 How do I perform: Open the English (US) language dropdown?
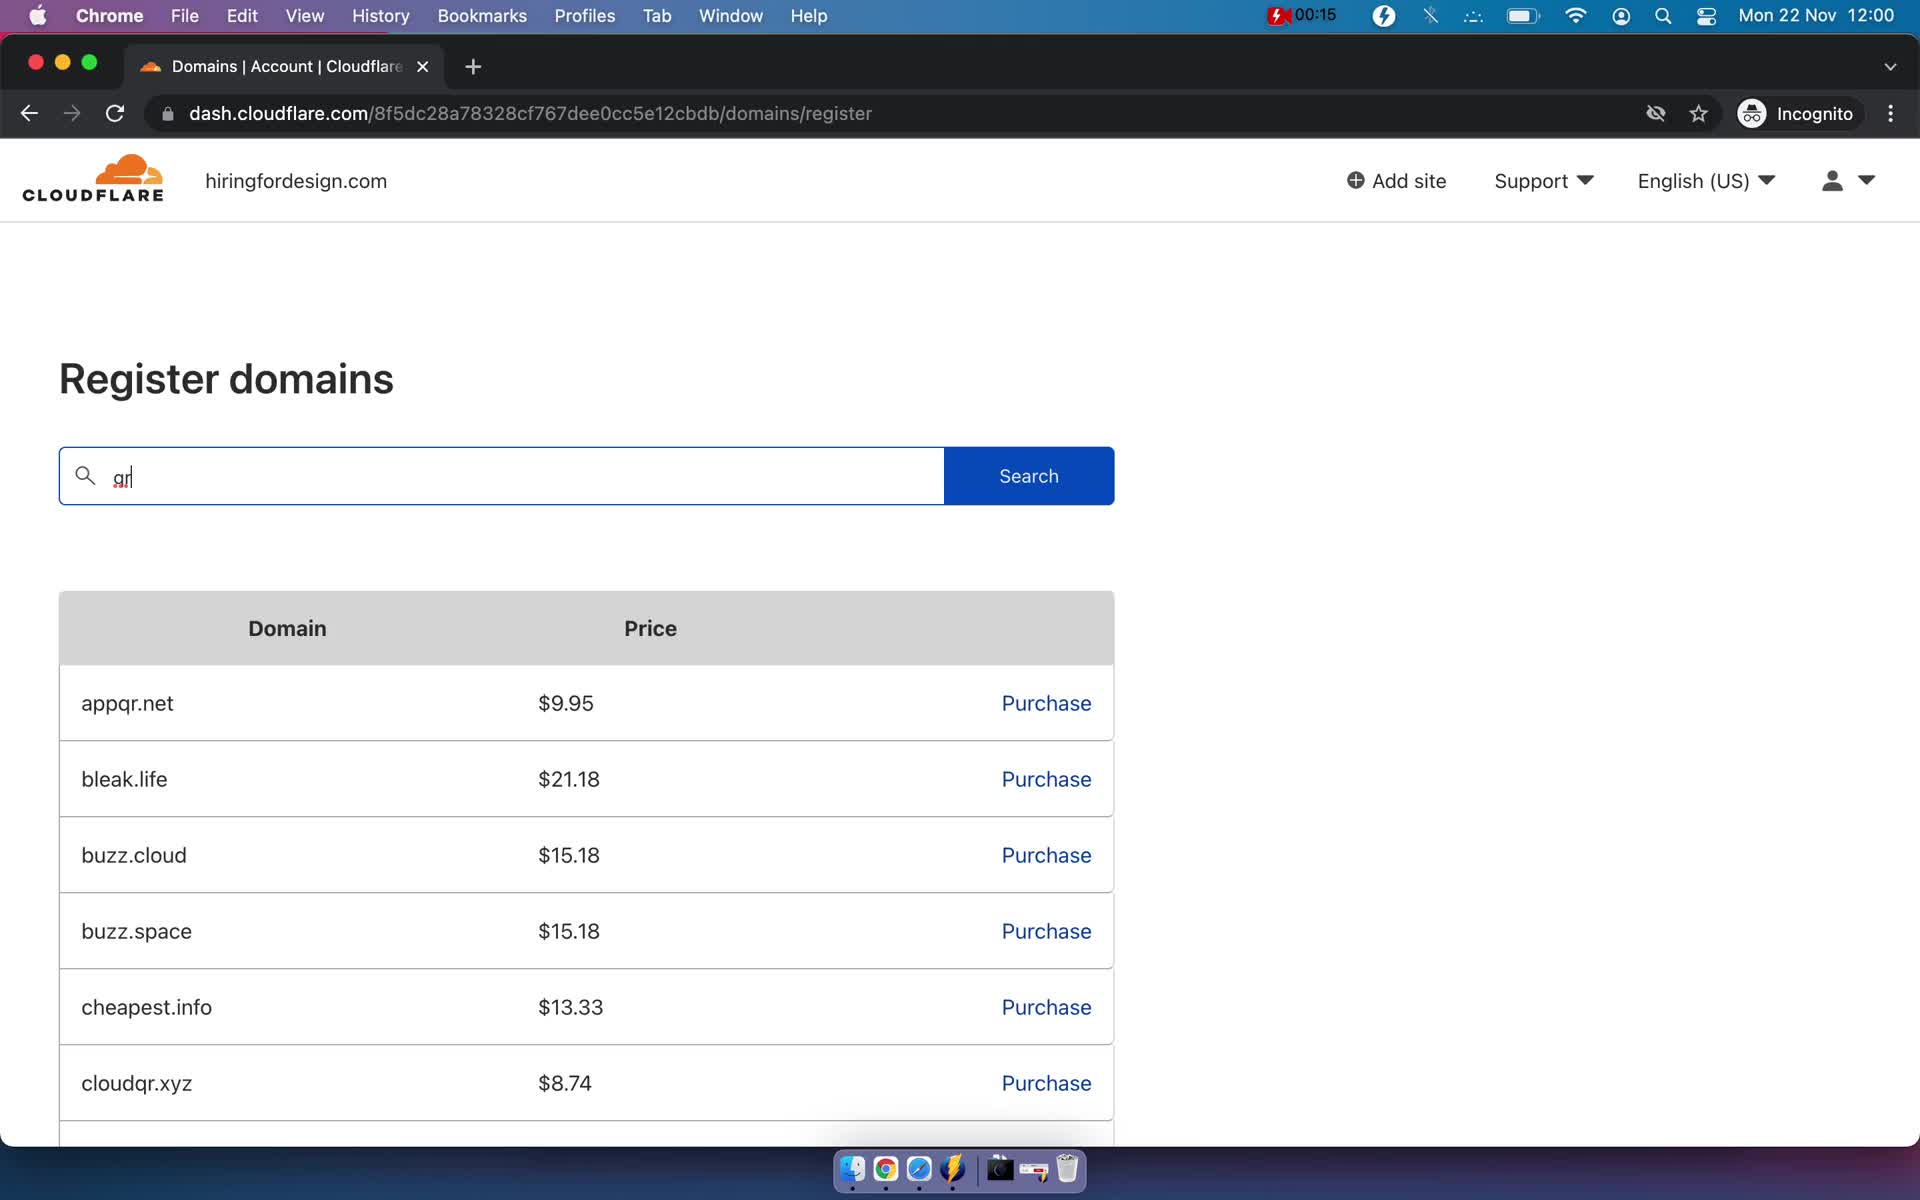tap(1706, 180)
